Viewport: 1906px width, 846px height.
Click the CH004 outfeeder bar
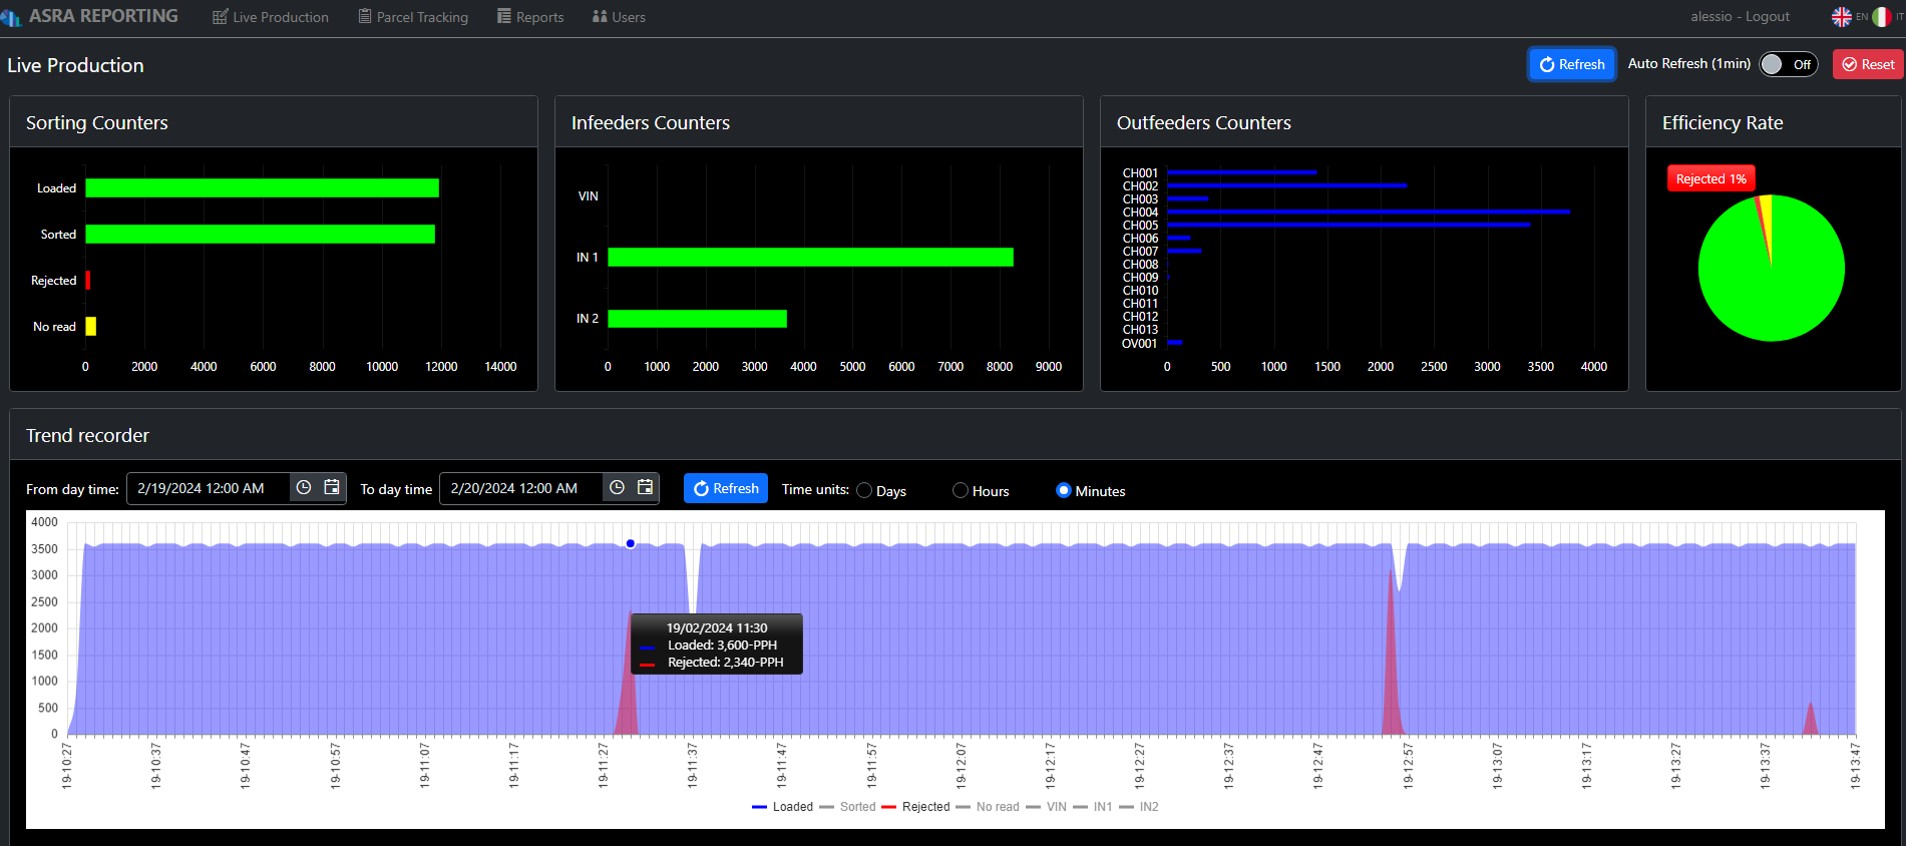[x=1369, y=212]
